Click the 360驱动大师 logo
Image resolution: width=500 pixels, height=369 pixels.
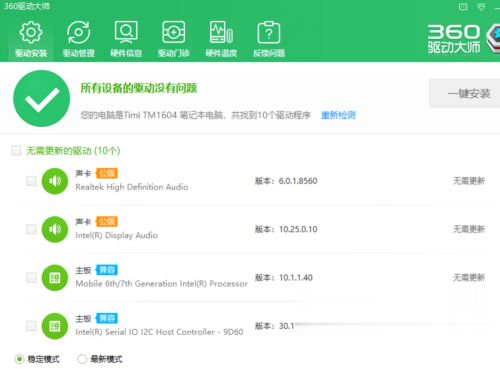pyautogui.click(x=463, y=38)
